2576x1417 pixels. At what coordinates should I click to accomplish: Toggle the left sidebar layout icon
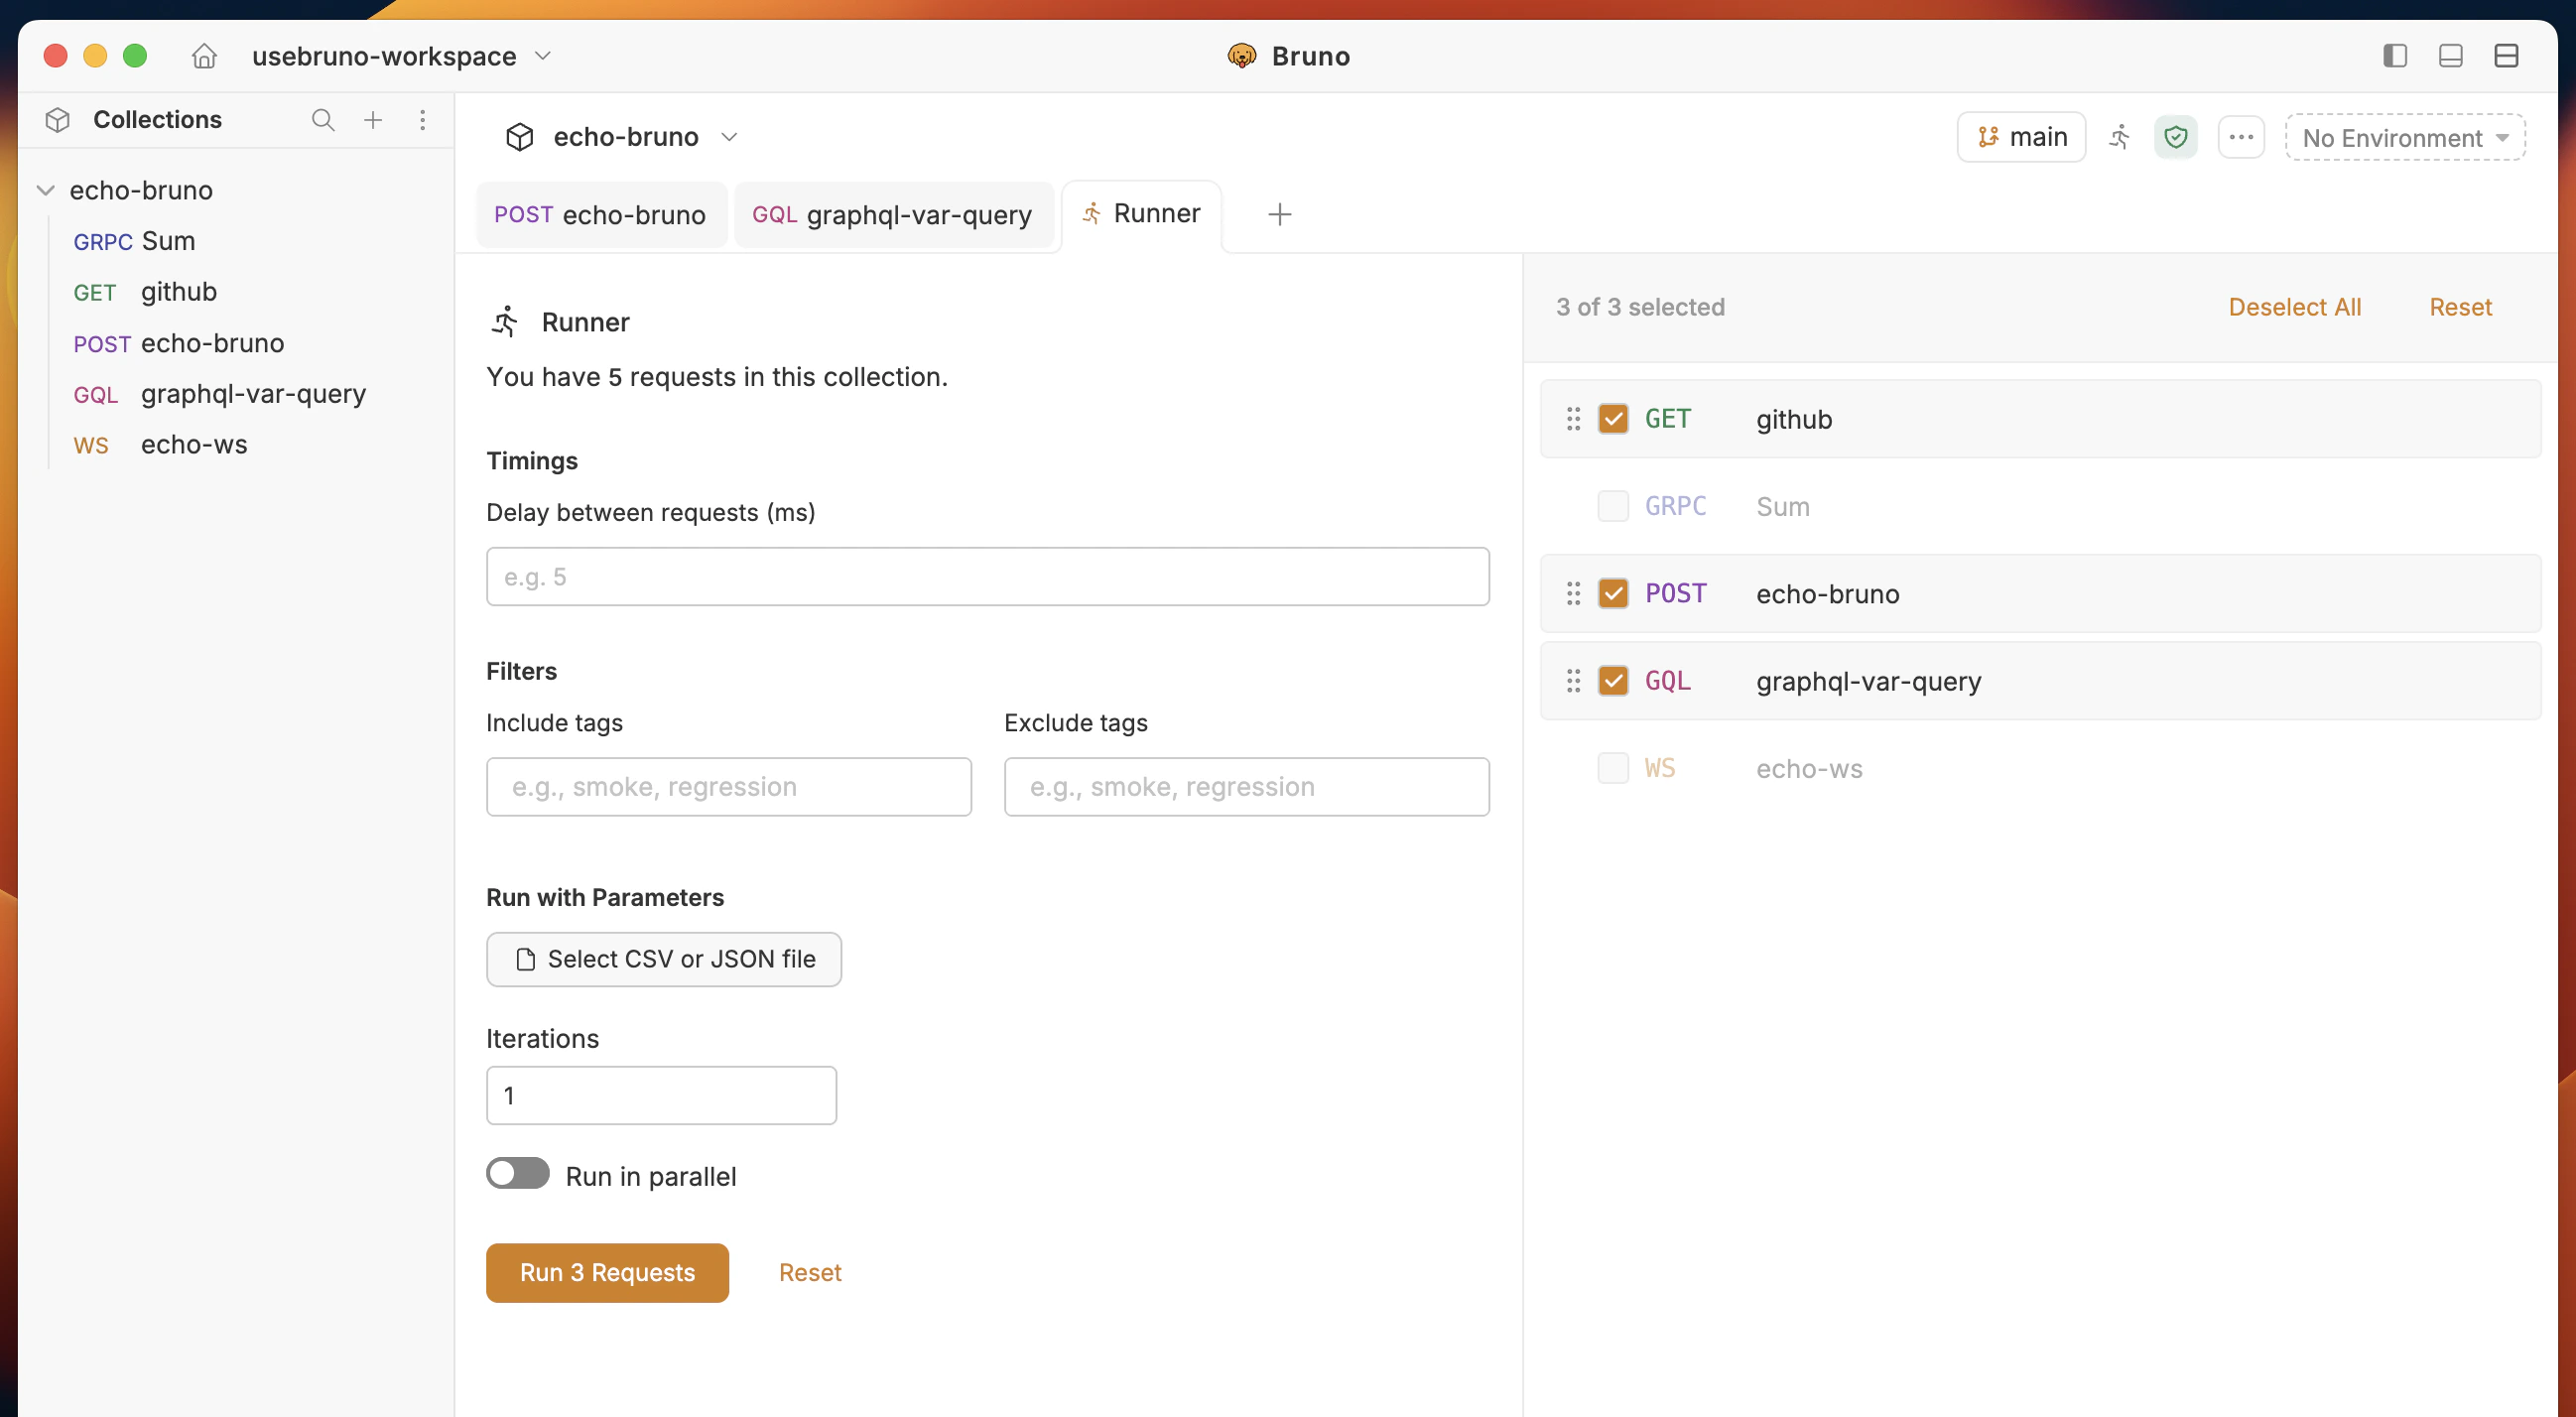[2395, 56]
